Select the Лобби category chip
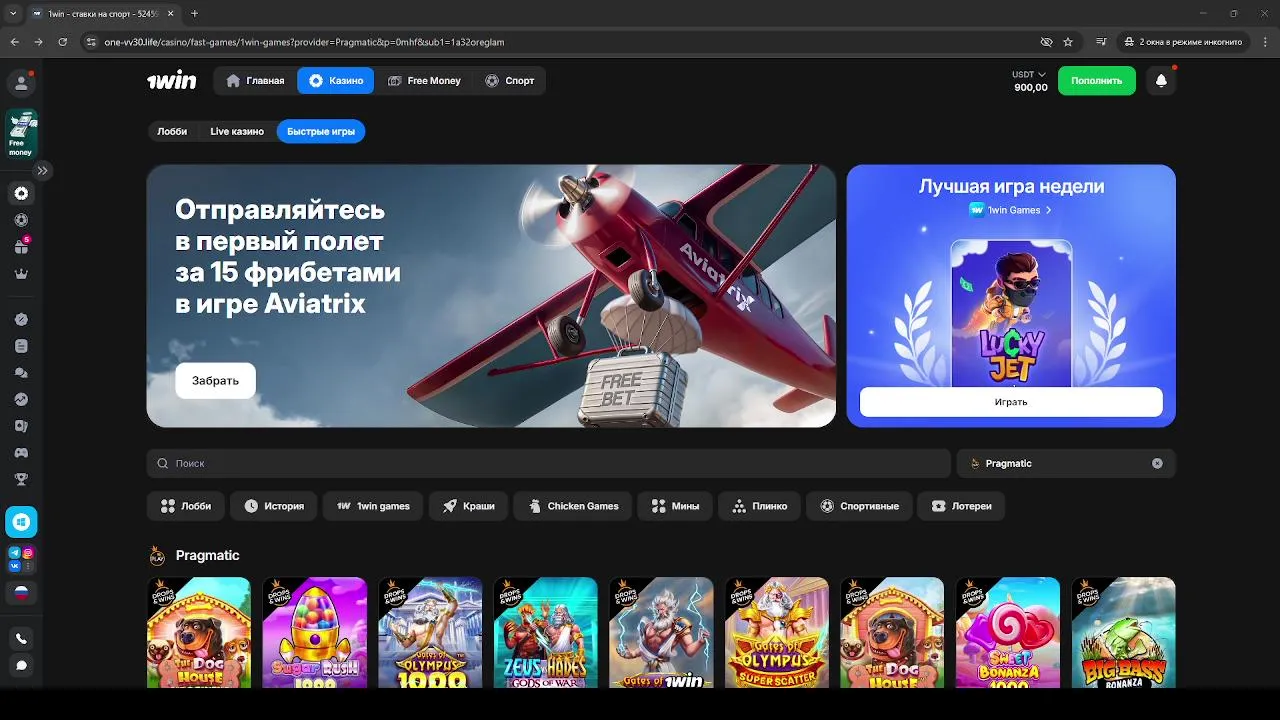 (x=186, y=506)
